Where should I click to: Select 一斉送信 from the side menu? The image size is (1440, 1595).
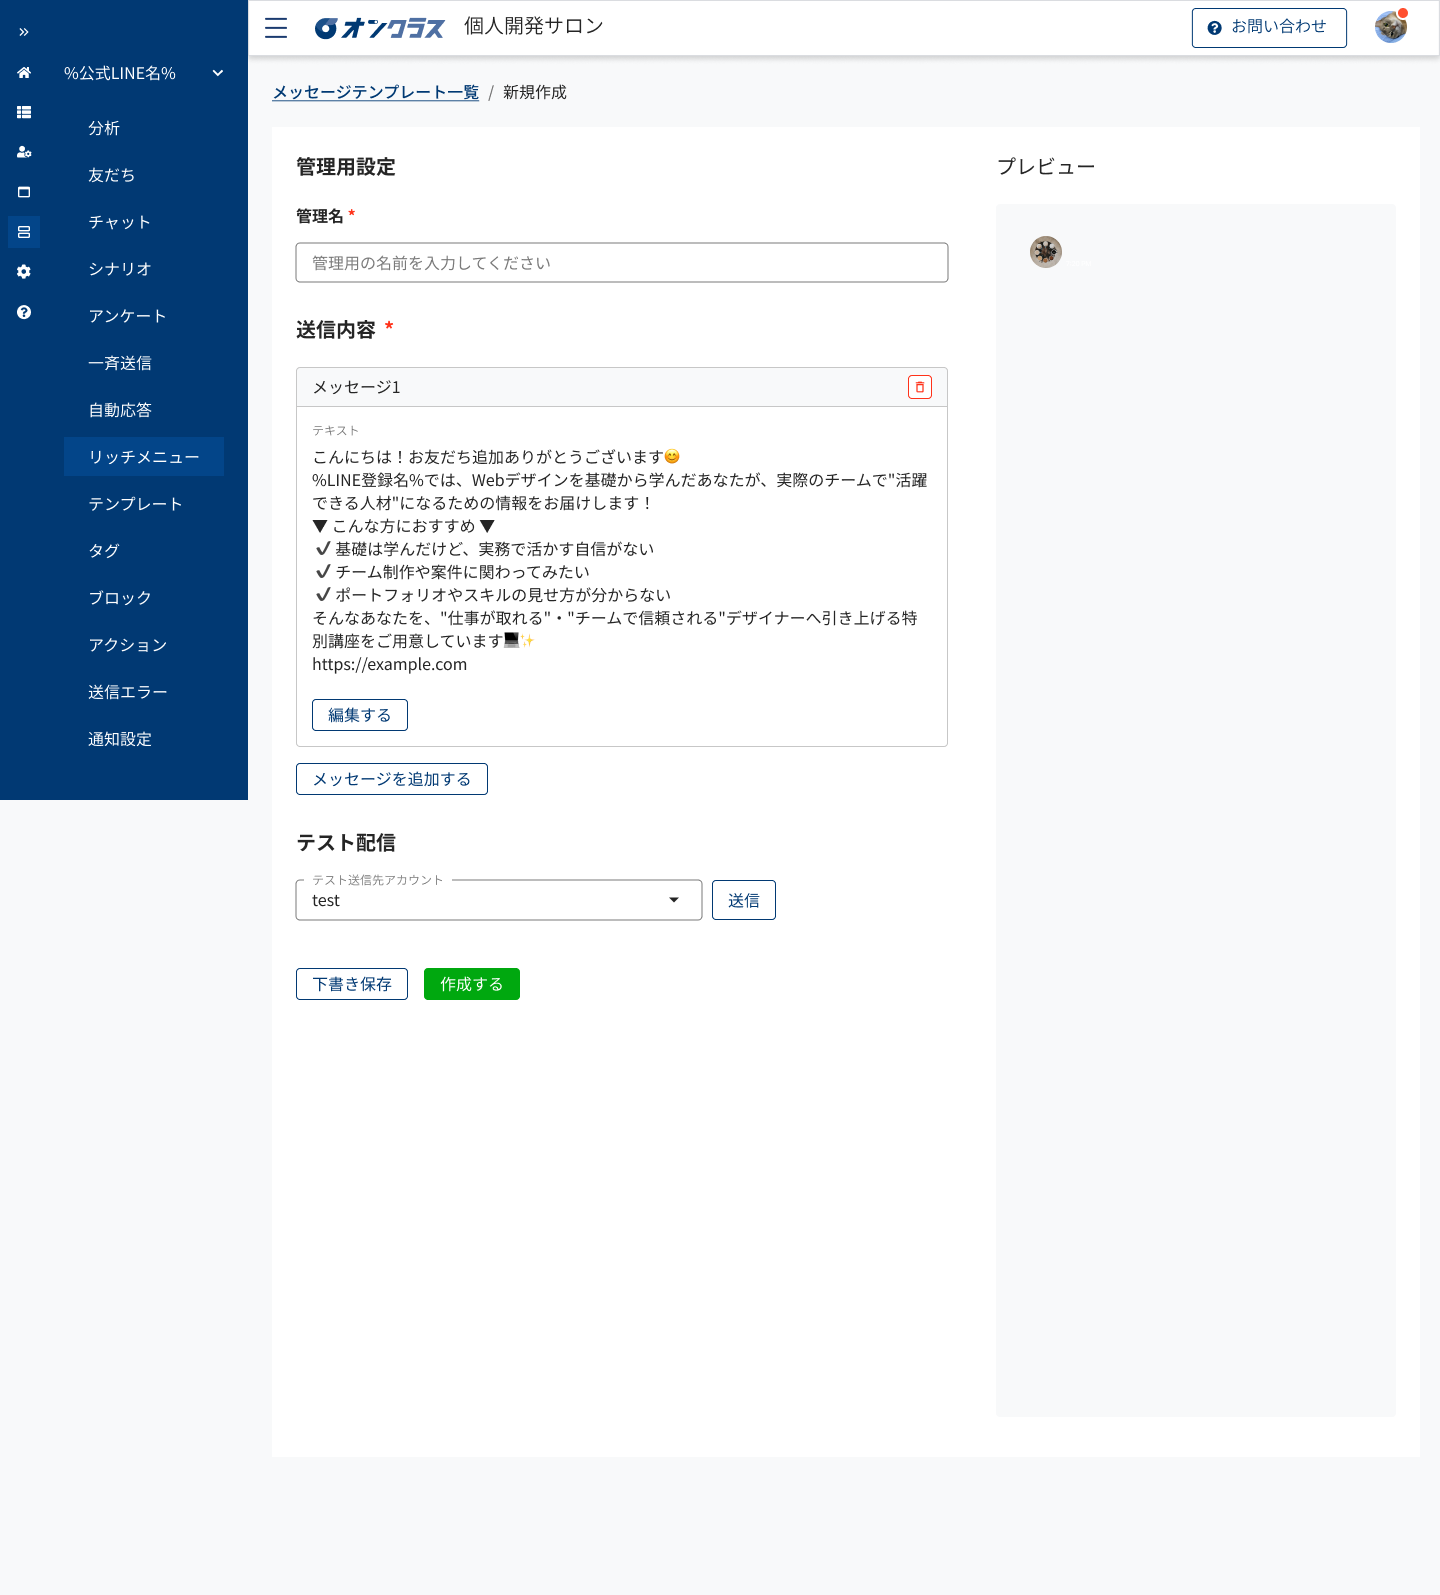[x=120, y=363]
